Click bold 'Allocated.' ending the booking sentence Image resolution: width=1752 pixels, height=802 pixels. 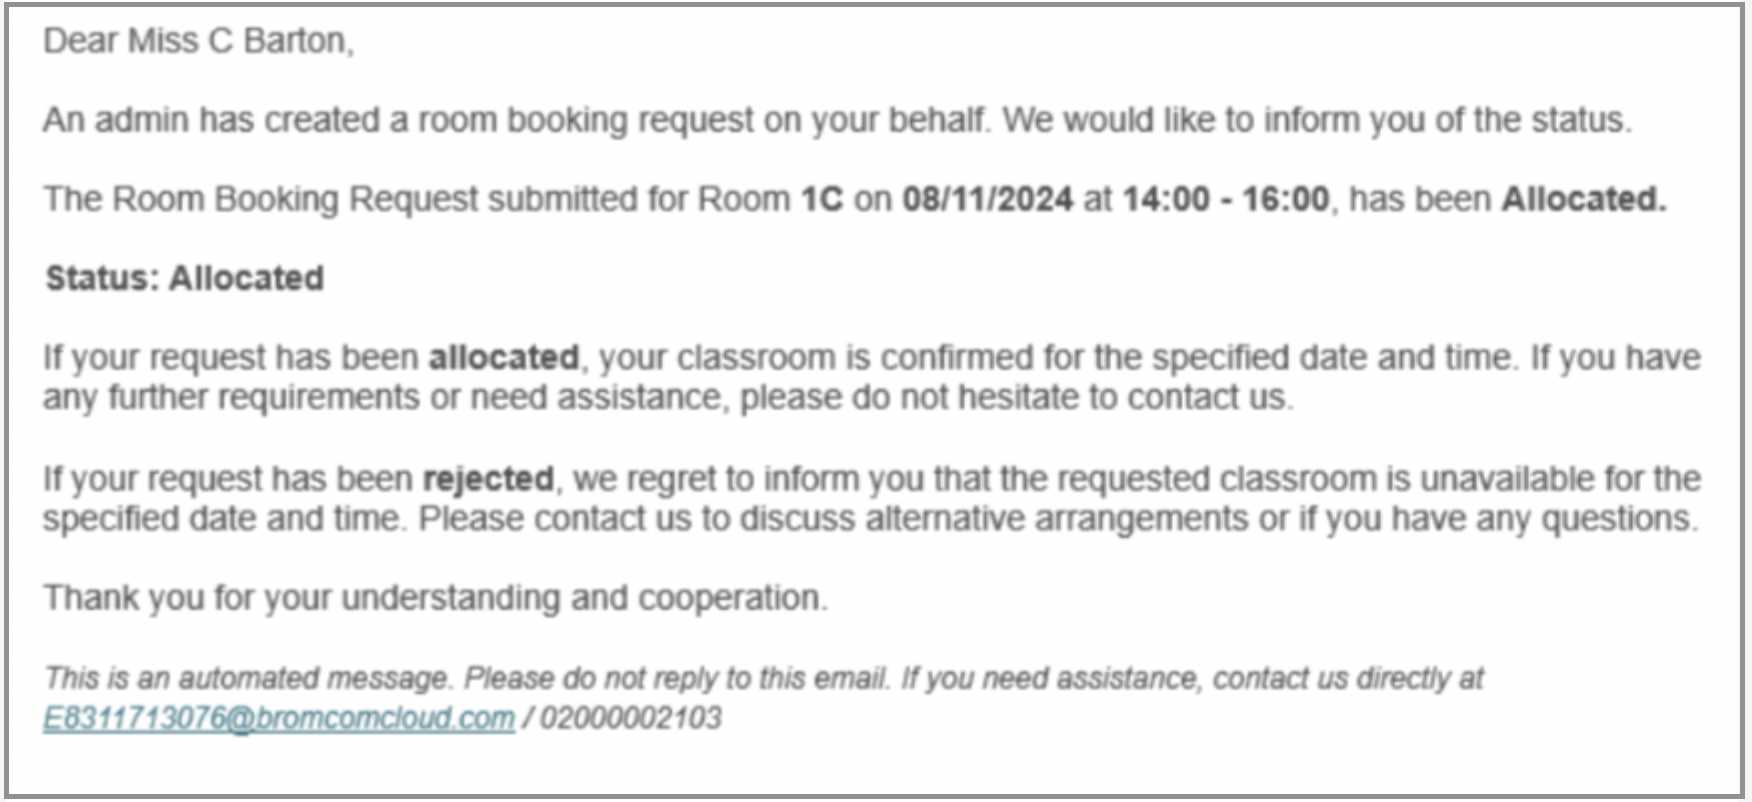click(x=1584, y=199)
